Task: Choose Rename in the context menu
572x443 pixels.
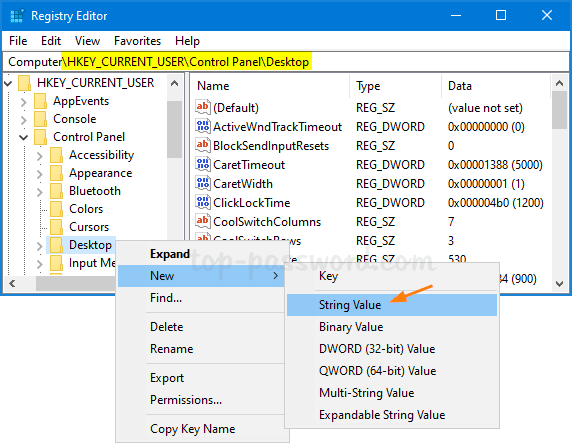Action: click(x=201, y=348)
